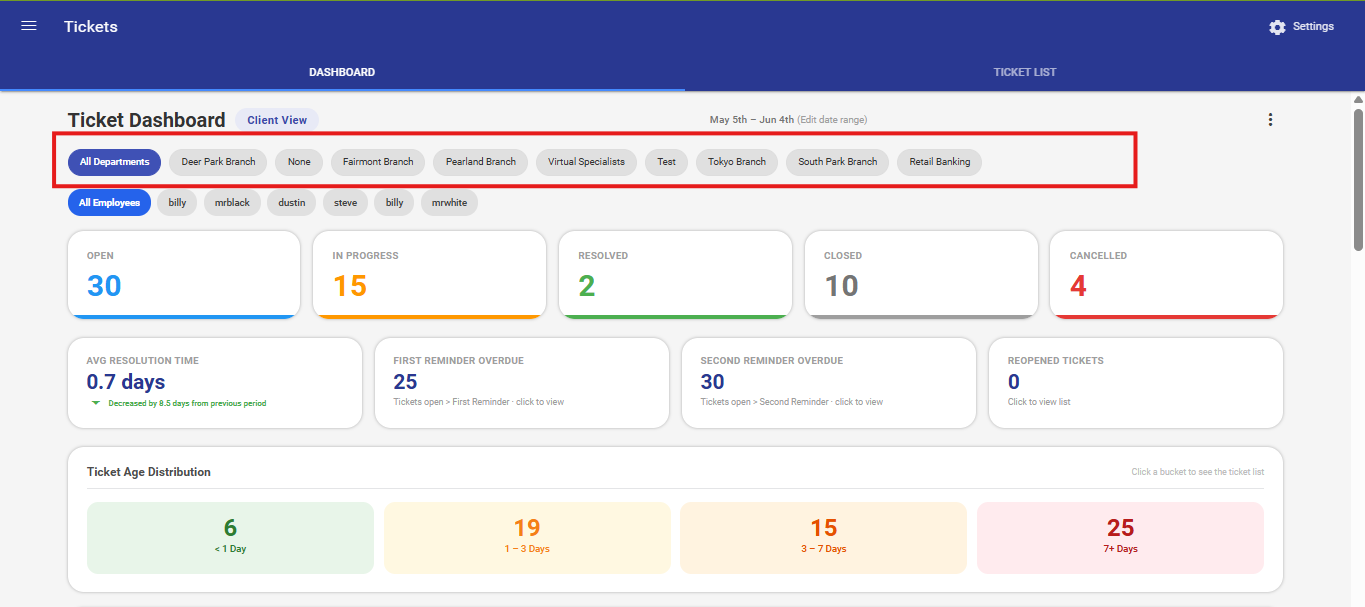Filter by Tokyo Branch department

point(737,162)
